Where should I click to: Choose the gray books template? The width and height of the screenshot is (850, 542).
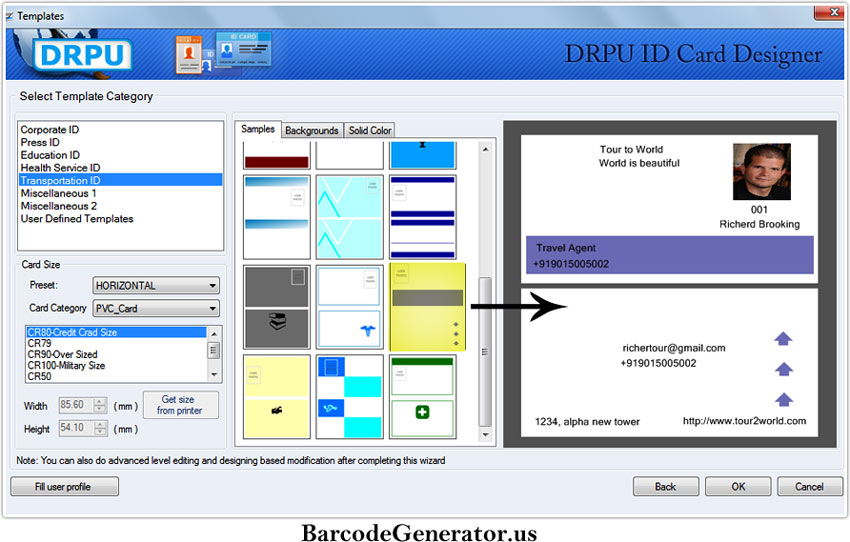(276, 307)
